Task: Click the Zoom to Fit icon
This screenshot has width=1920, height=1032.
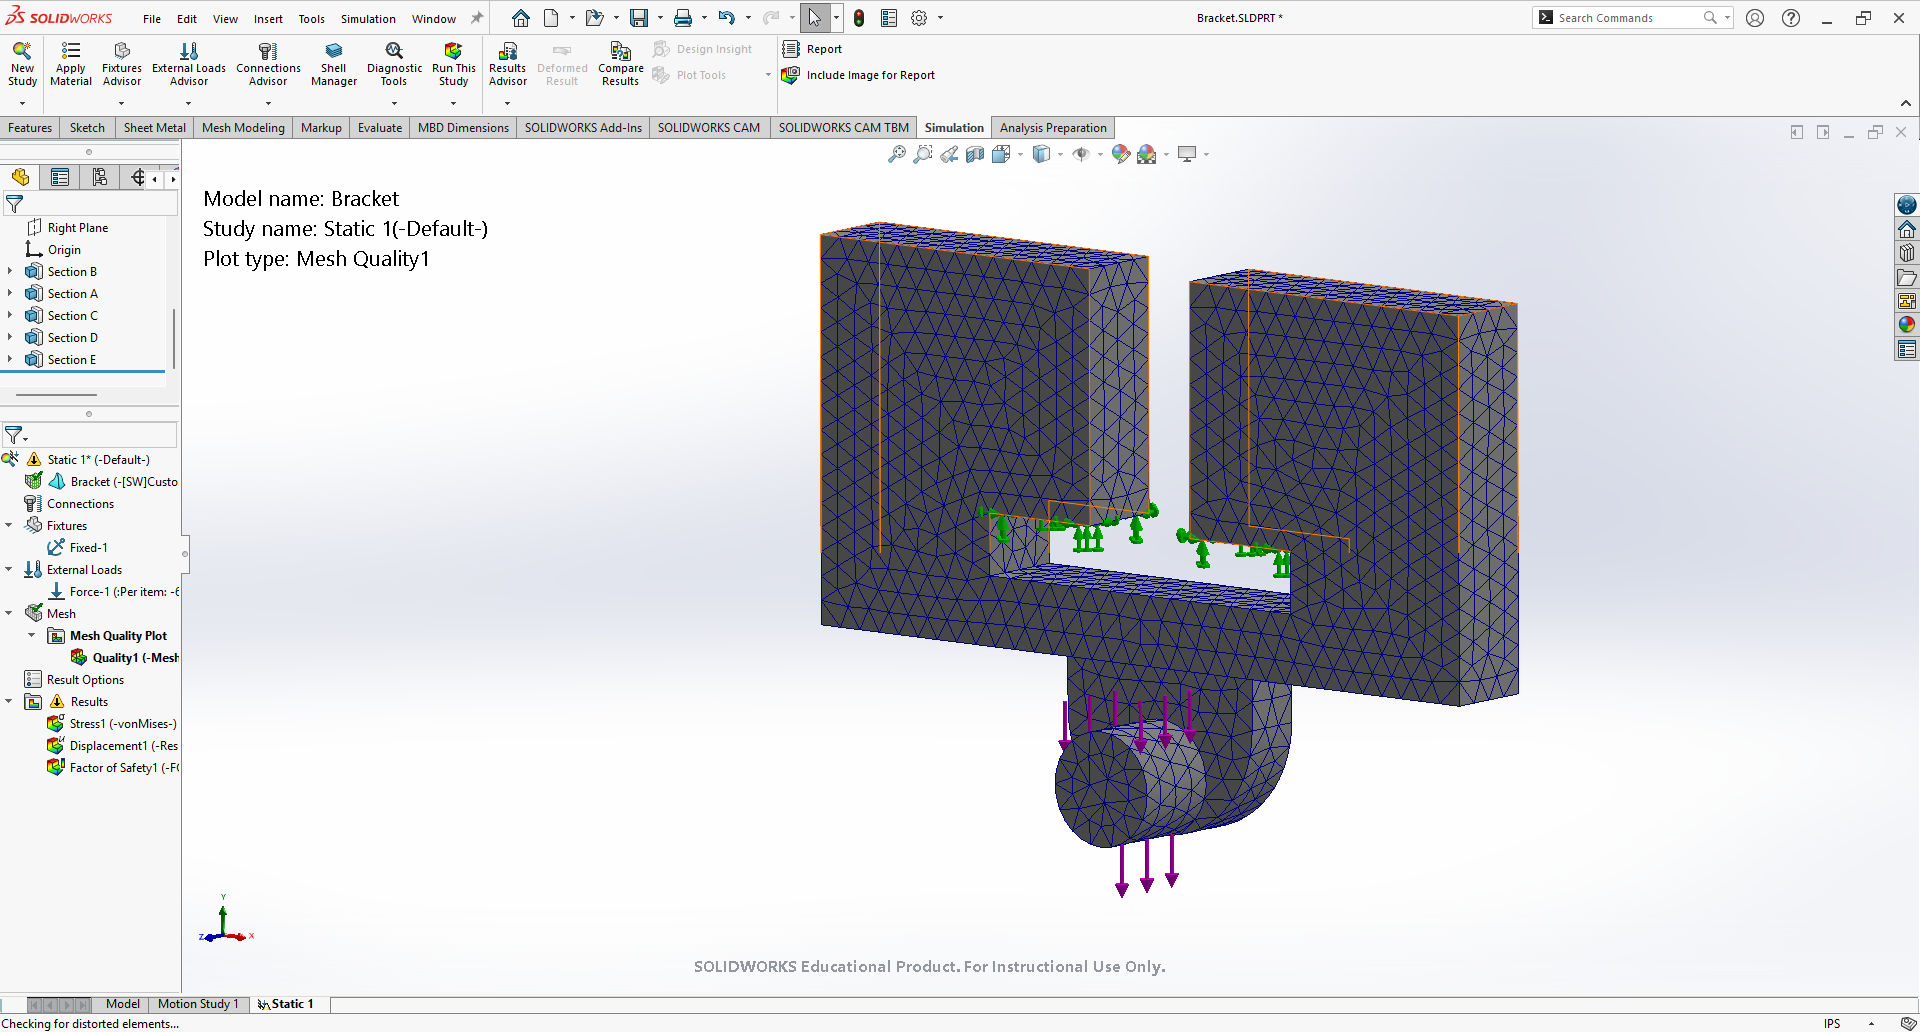Action: point(897,154)
